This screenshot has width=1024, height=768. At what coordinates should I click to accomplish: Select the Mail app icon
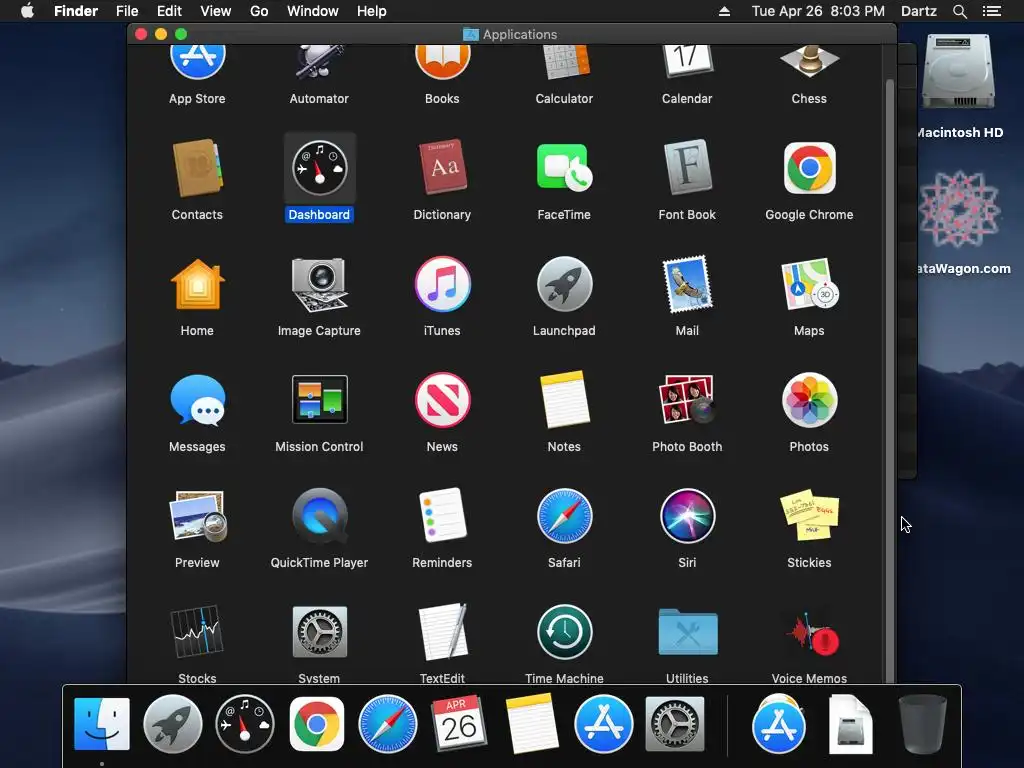pyautogui.click(x=687, y=284)
